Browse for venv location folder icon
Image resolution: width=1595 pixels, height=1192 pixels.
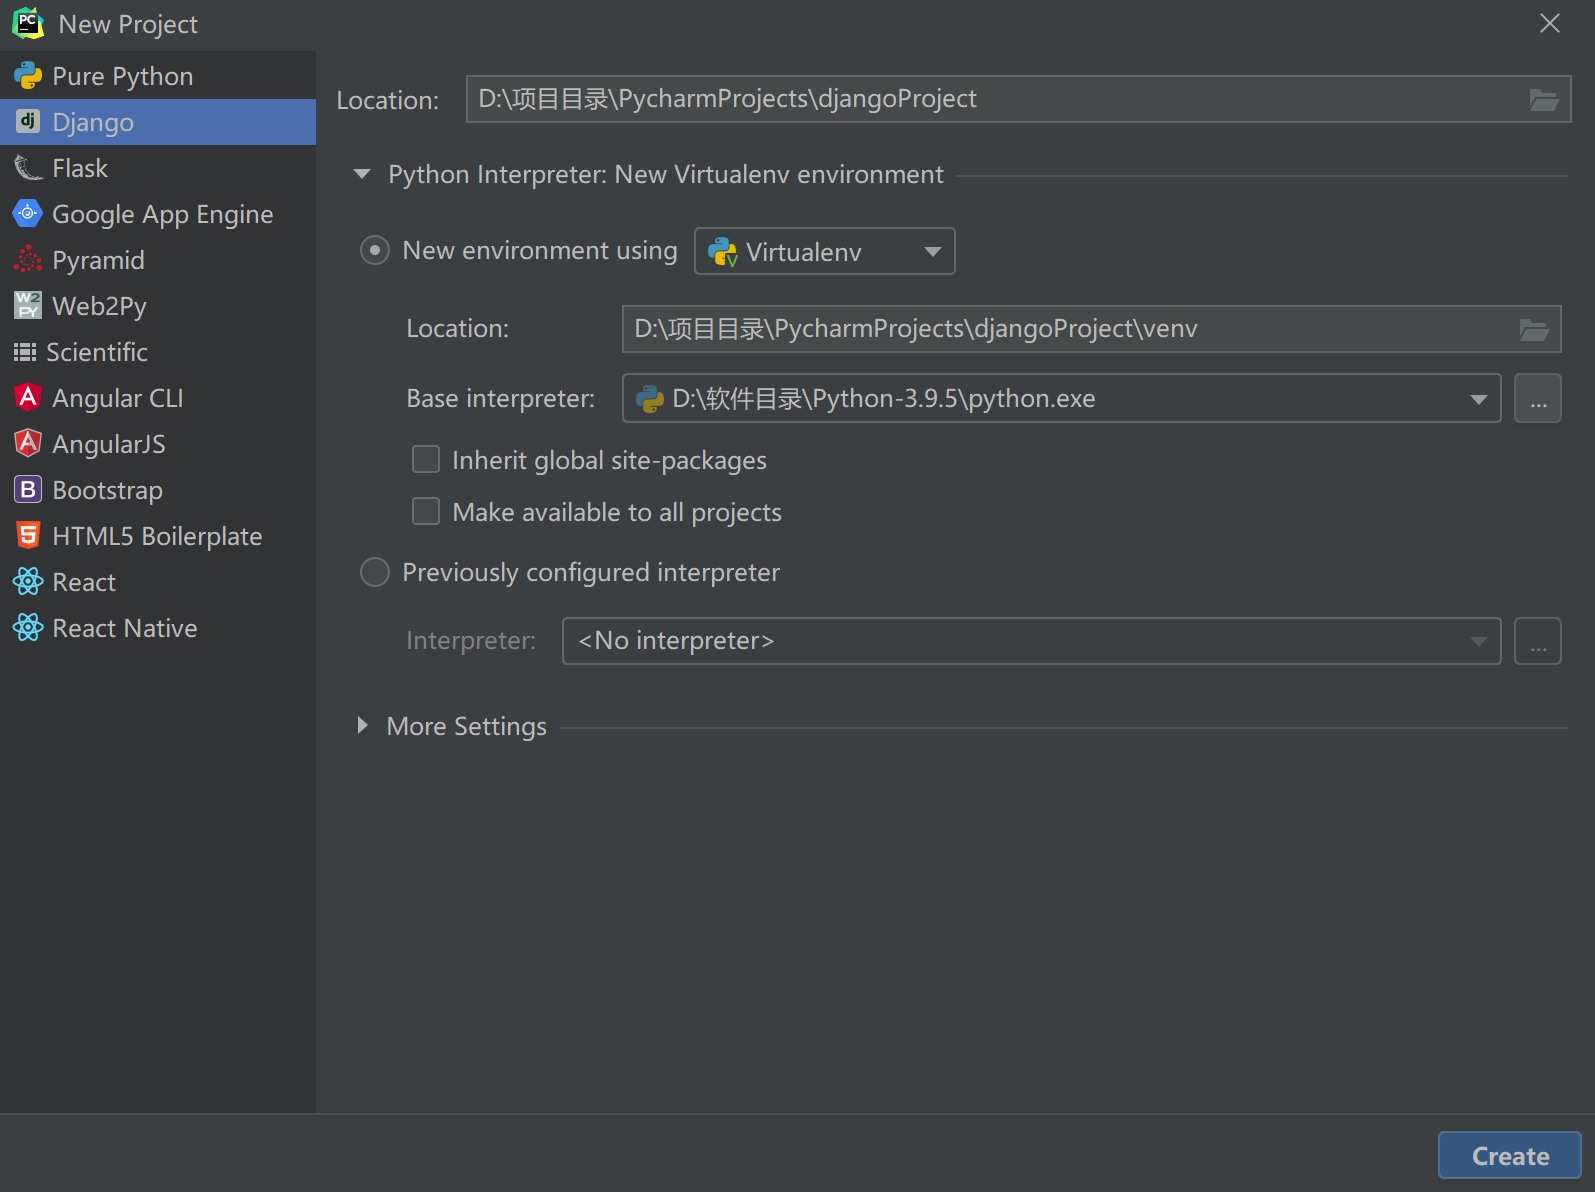coord(1534,330)
